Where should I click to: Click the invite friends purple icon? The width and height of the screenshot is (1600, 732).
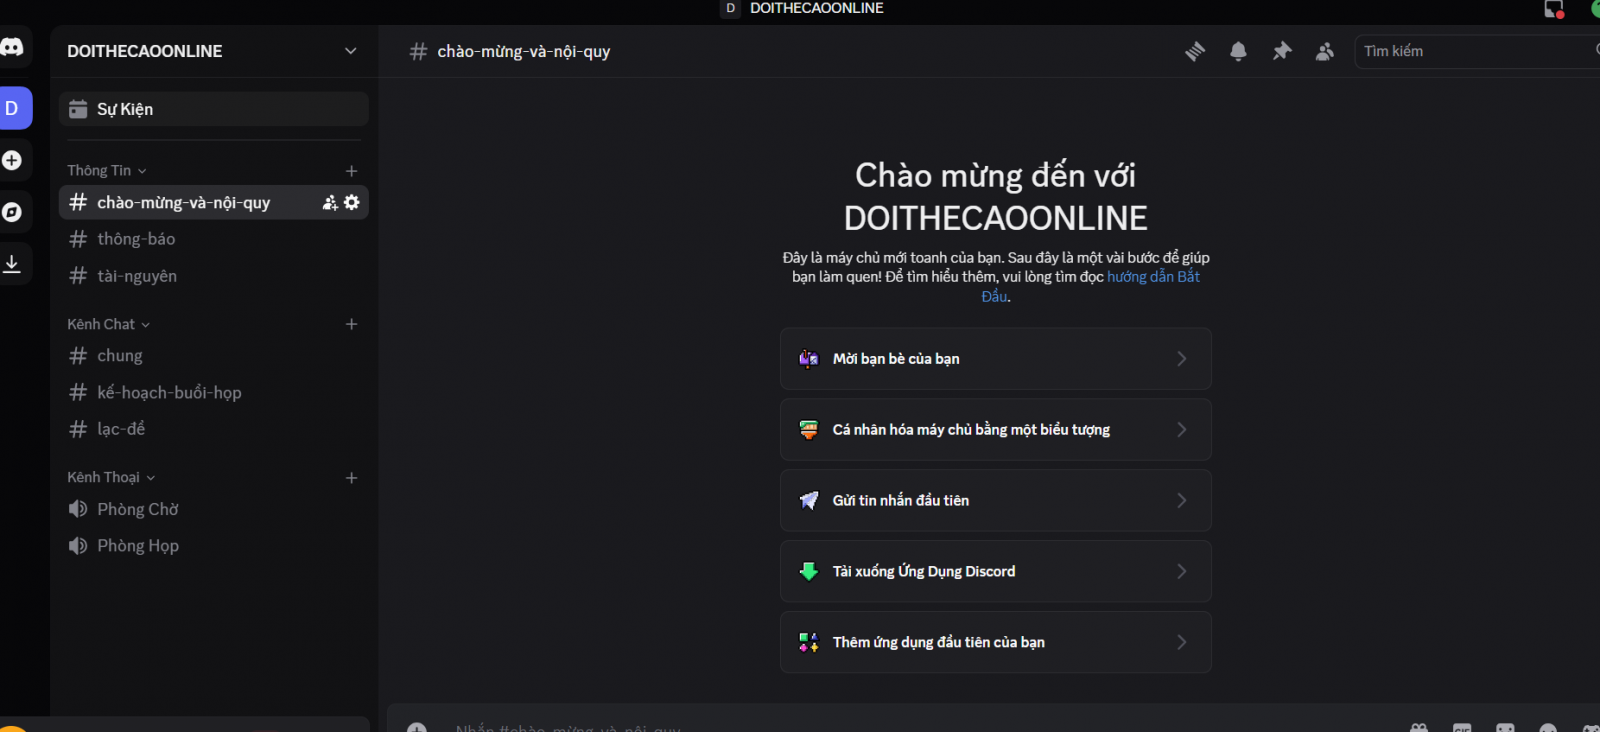[x=809, y=359]
